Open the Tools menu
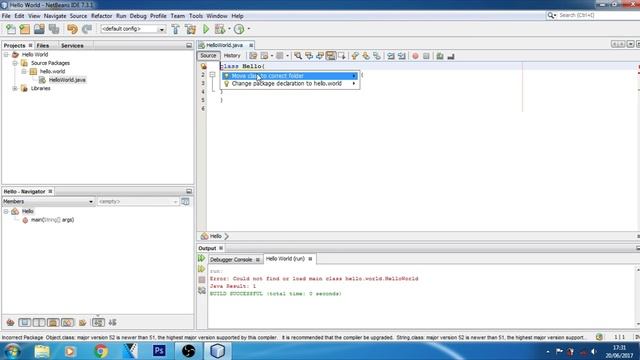640x360 pixels. point(196,16)
